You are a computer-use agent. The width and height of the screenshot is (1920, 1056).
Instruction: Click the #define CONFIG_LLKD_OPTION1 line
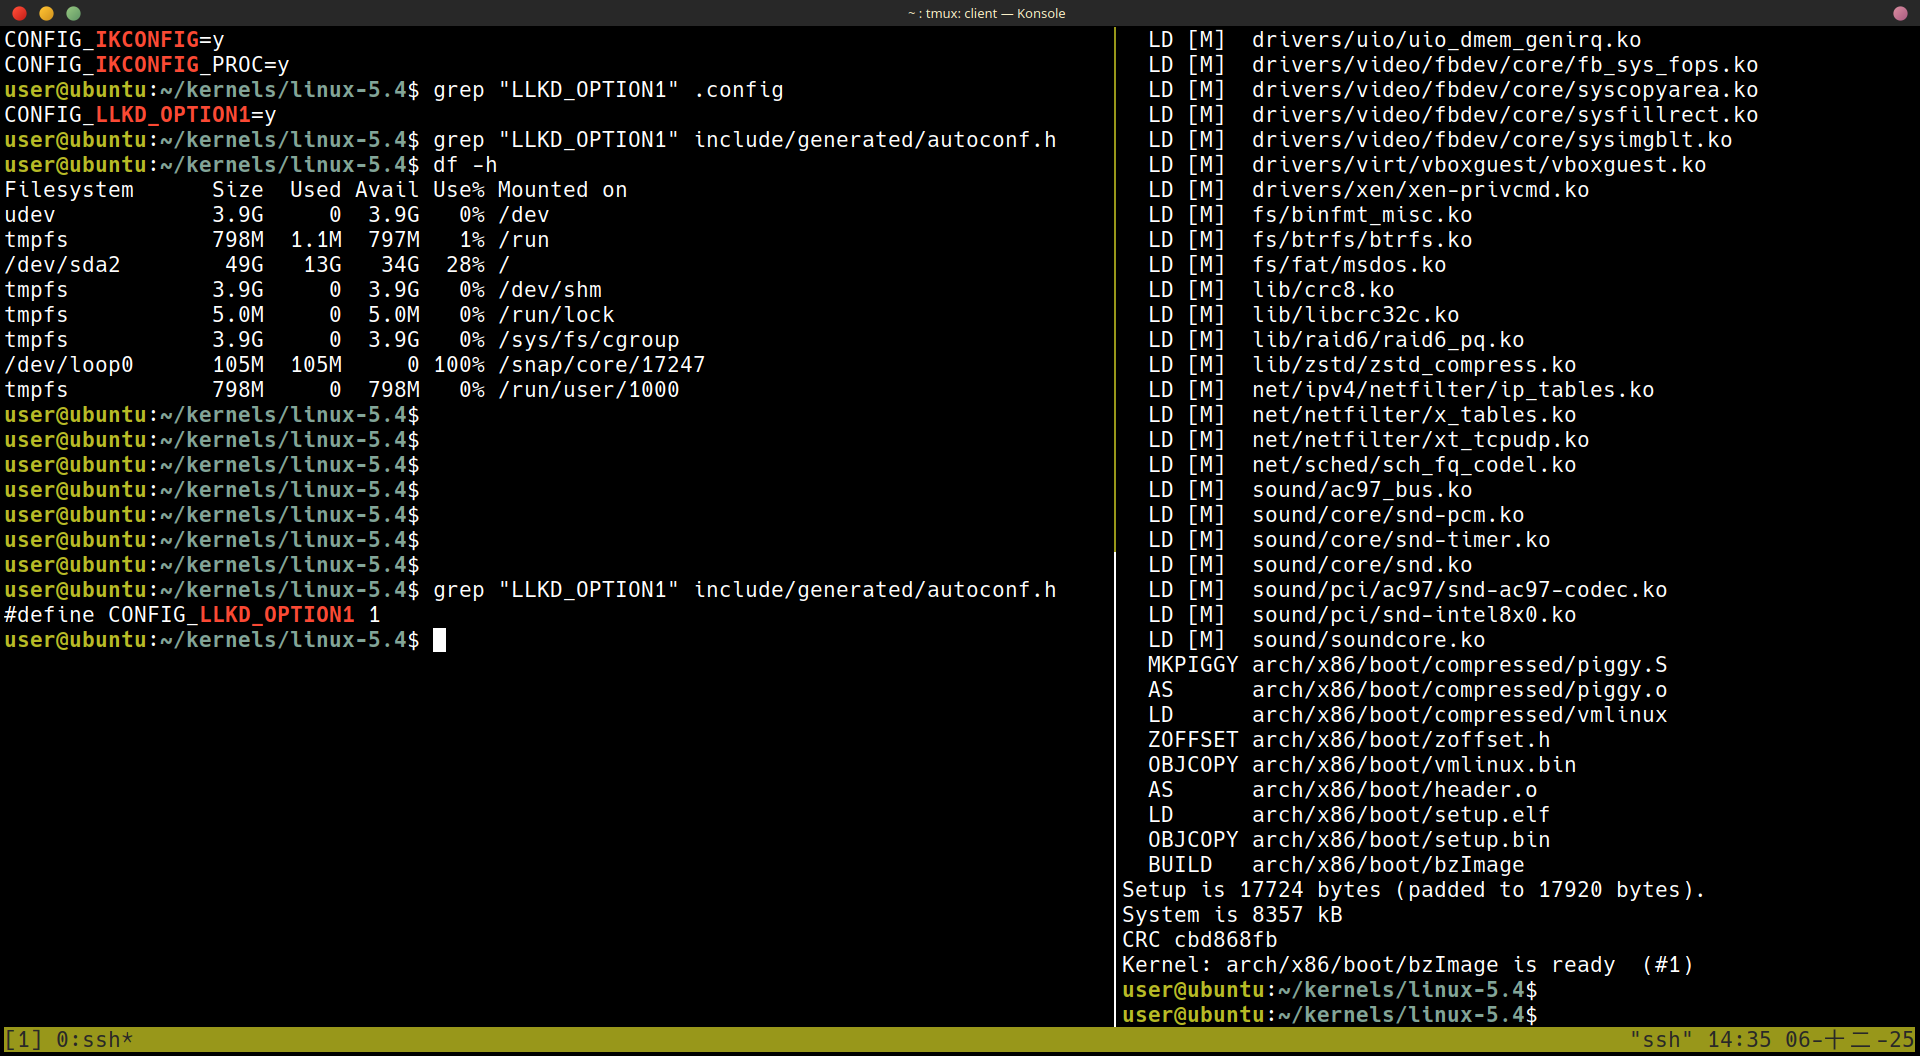190,614
